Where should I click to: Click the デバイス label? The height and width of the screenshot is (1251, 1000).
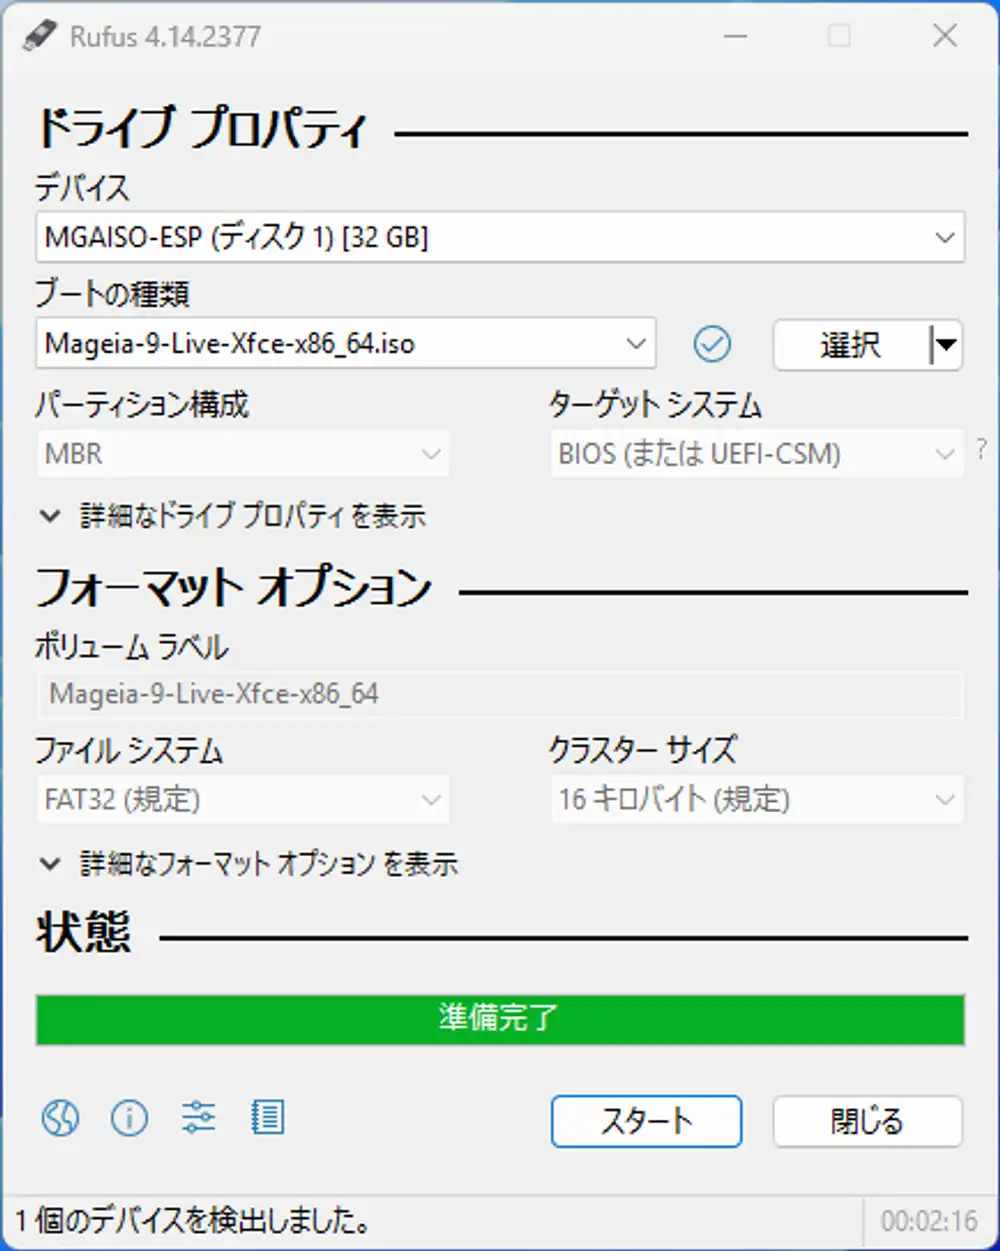click(83, 187)
